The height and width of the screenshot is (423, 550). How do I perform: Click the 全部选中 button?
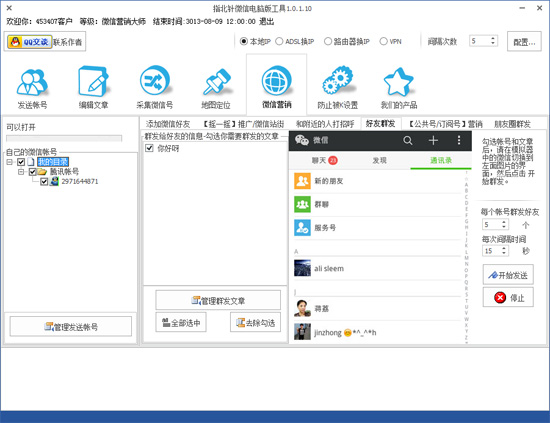click(181, 322)
